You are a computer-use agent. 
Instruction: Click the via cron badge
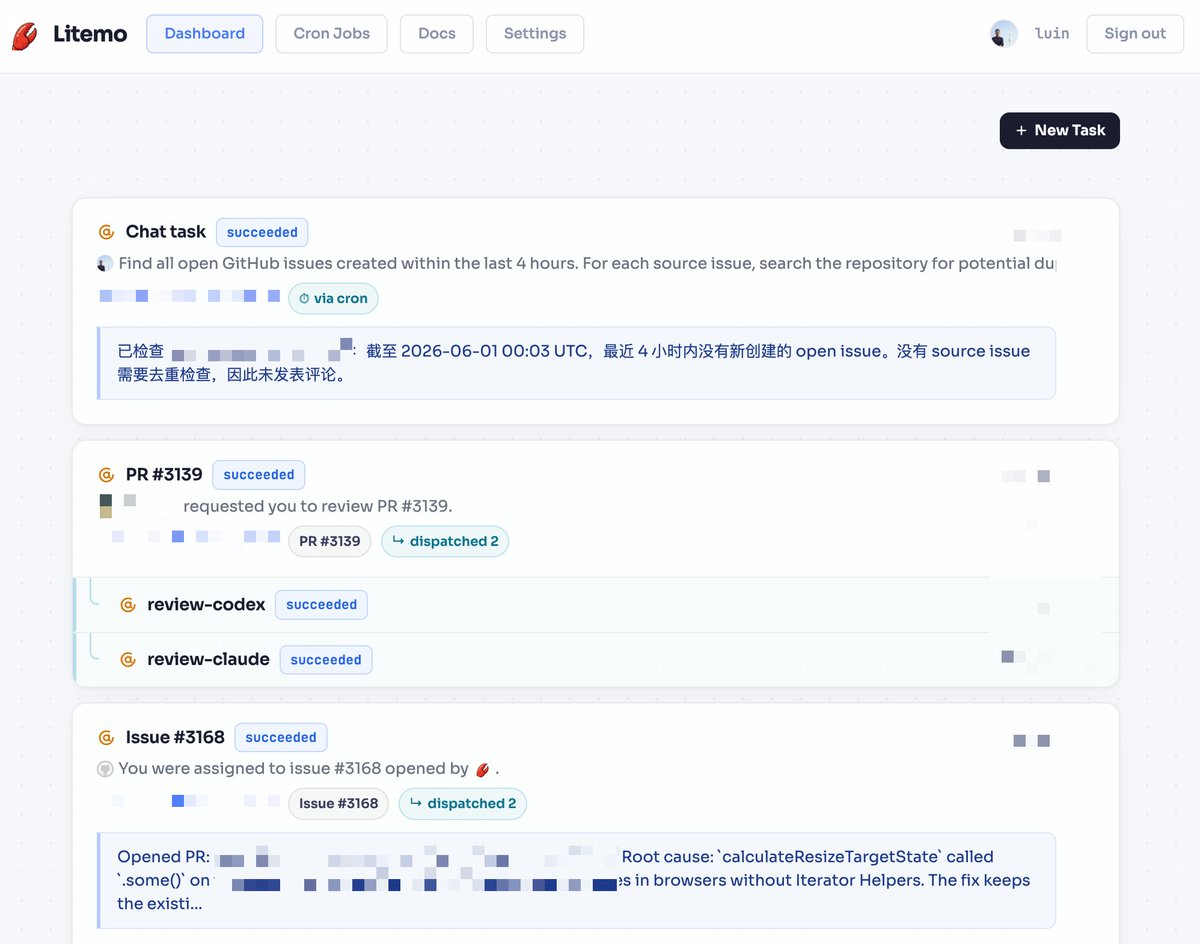point(334,298)
